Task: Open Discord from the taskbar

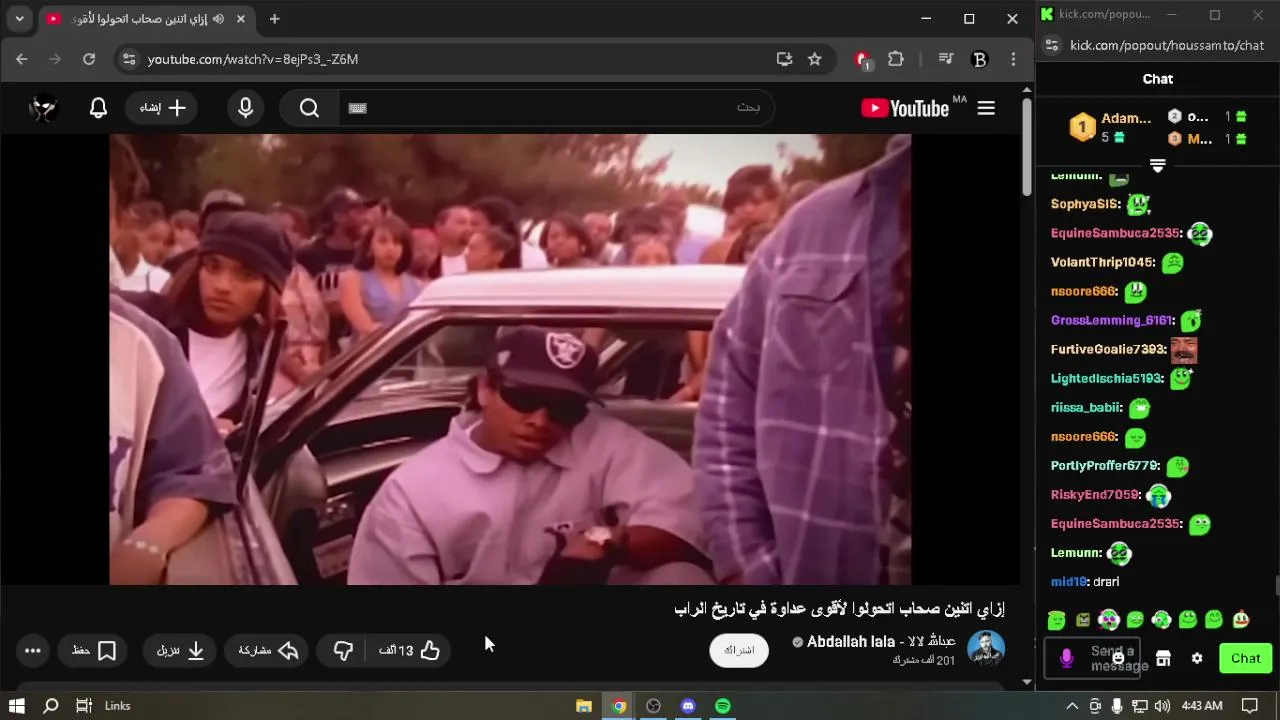Action: coord(688,706)
